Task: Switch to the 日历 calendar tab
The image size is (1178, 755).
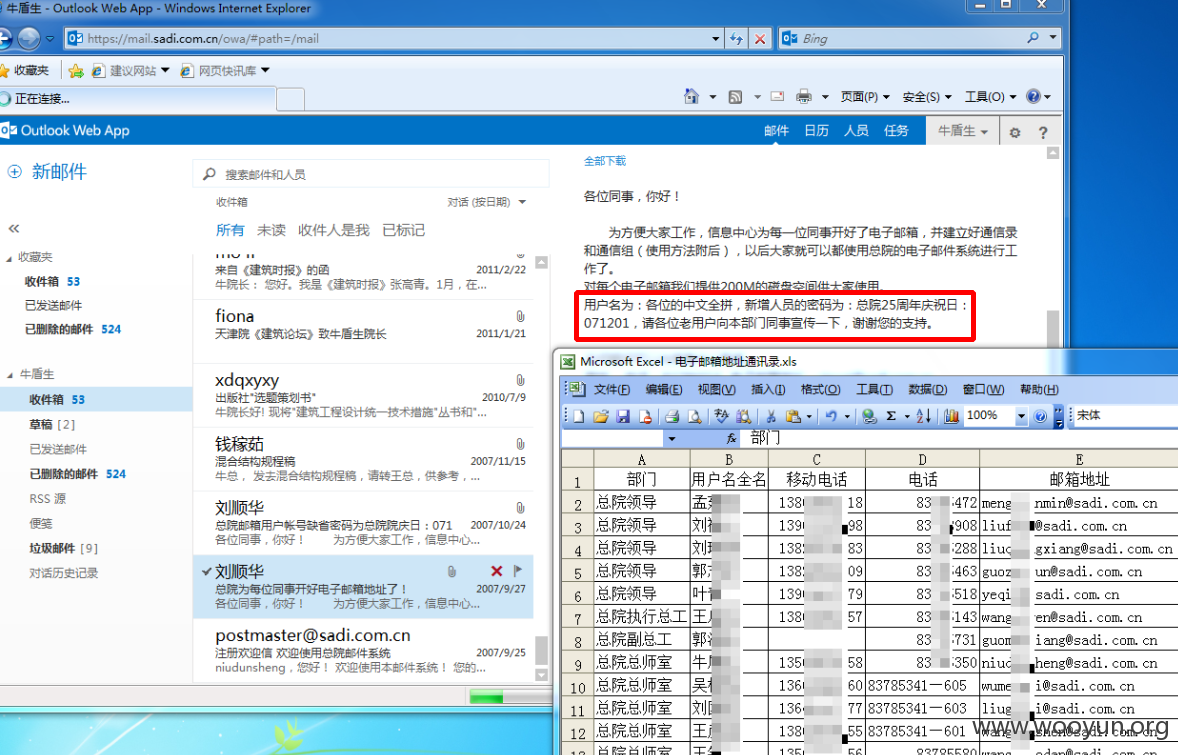Action: (816, 131)
